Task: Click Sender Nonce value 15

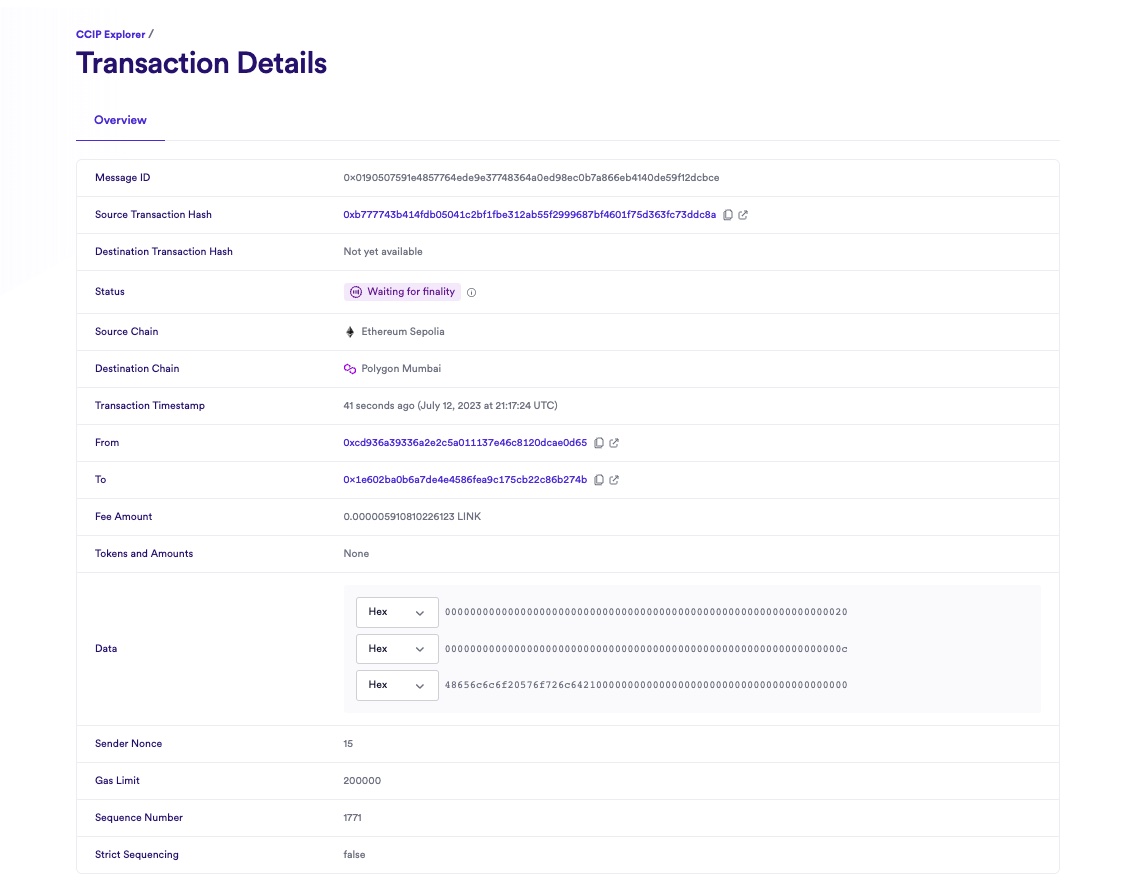Action: (x=348, y=744)
